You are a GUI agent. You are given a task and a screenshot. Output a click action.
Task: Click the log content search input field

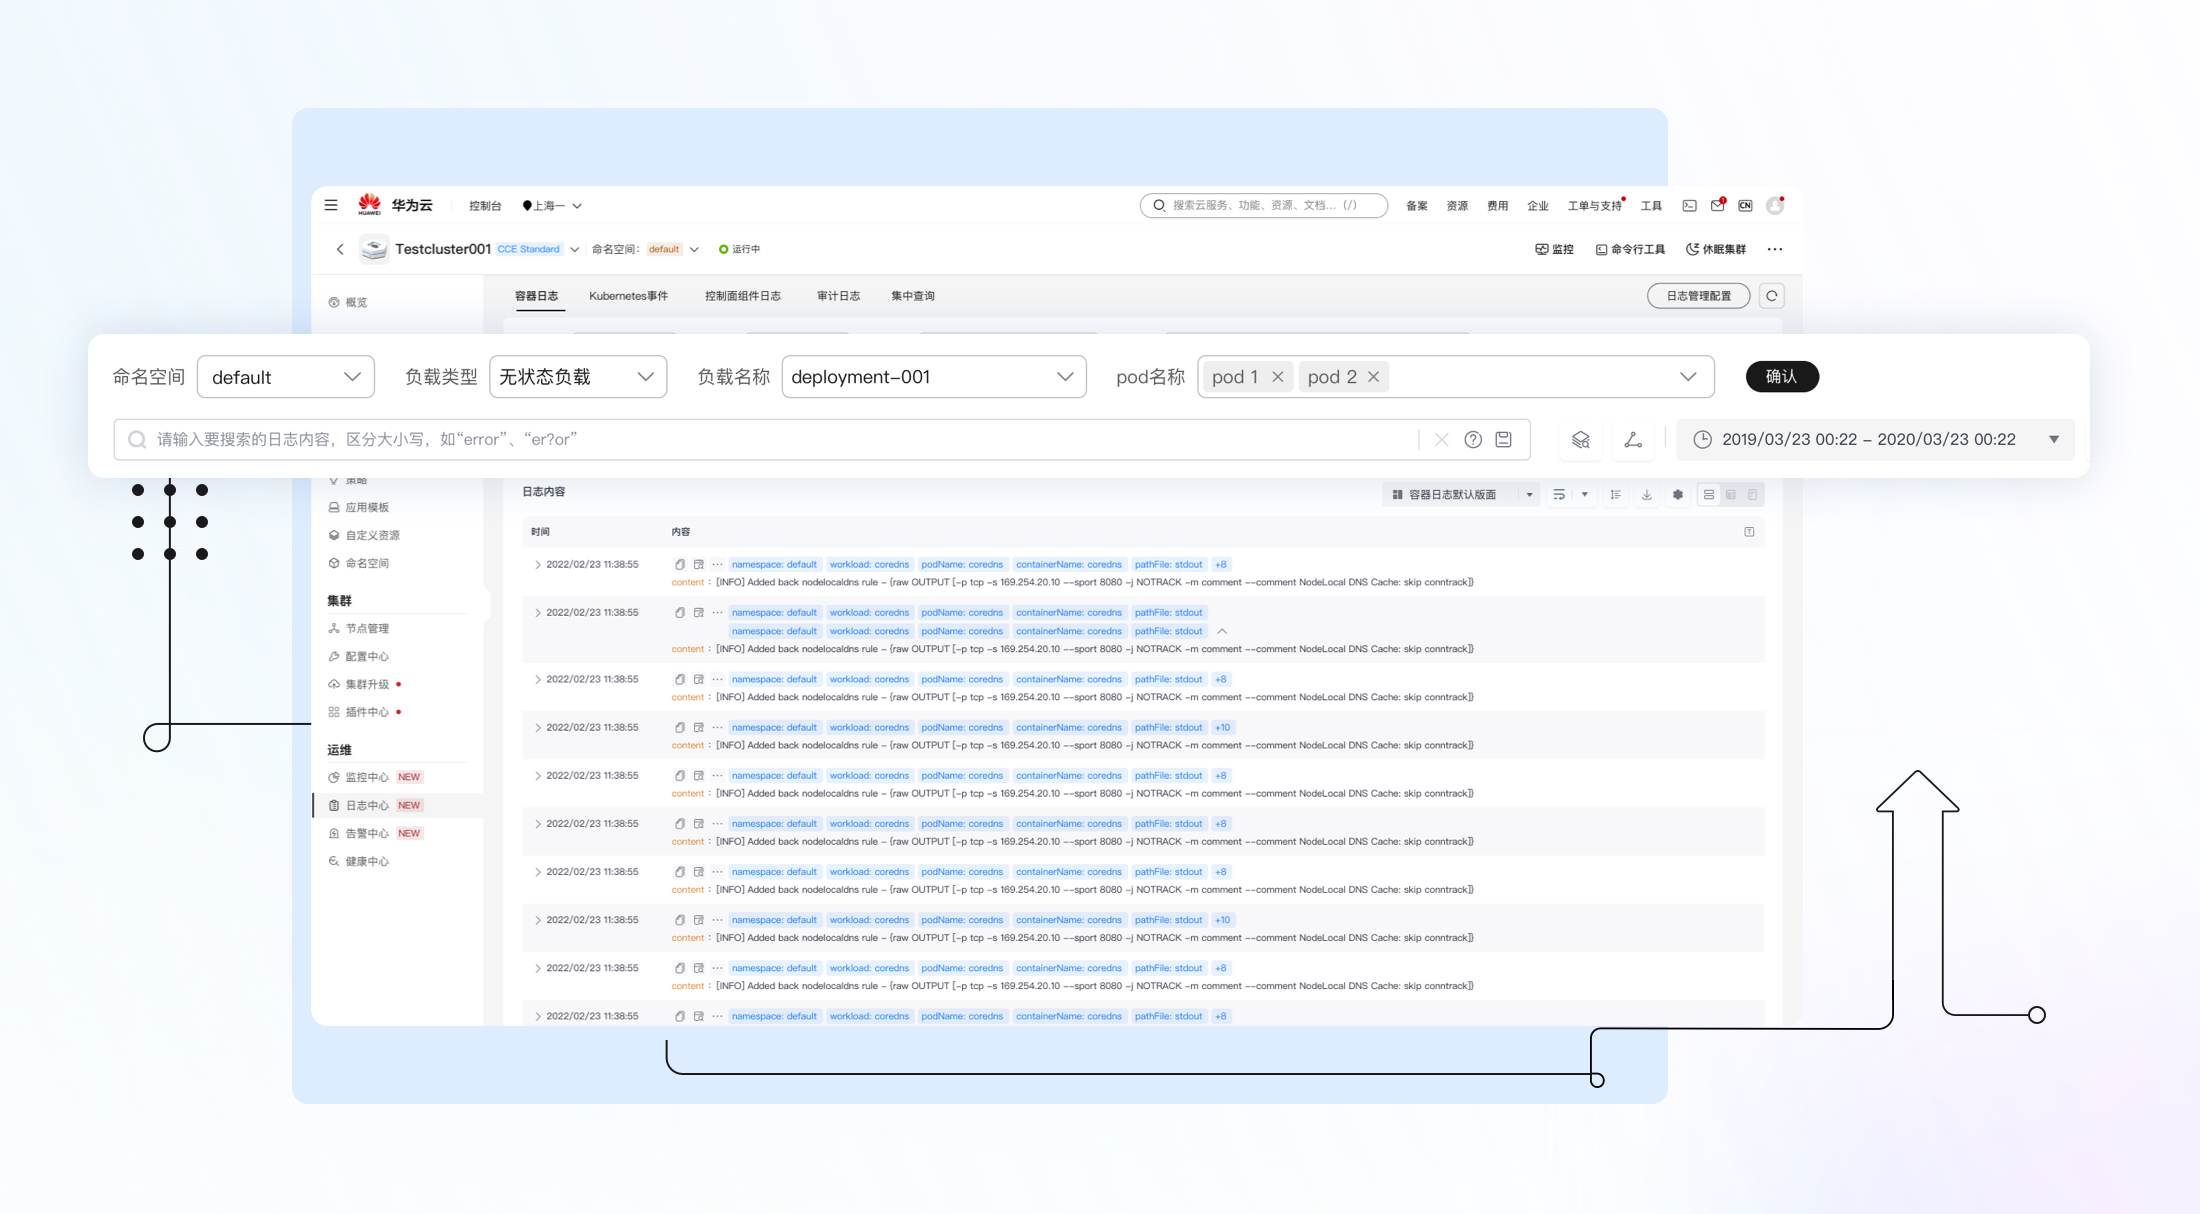[x=780, y=440]
